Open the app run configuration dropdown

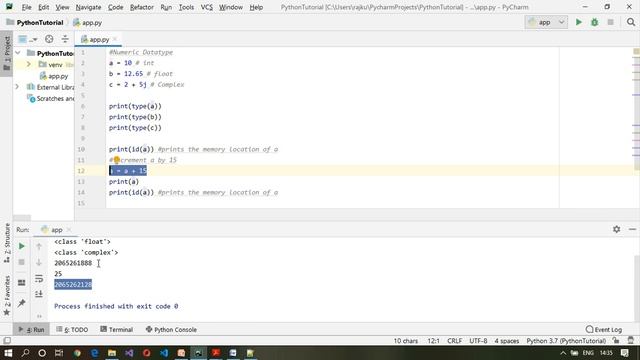[546, 22]
